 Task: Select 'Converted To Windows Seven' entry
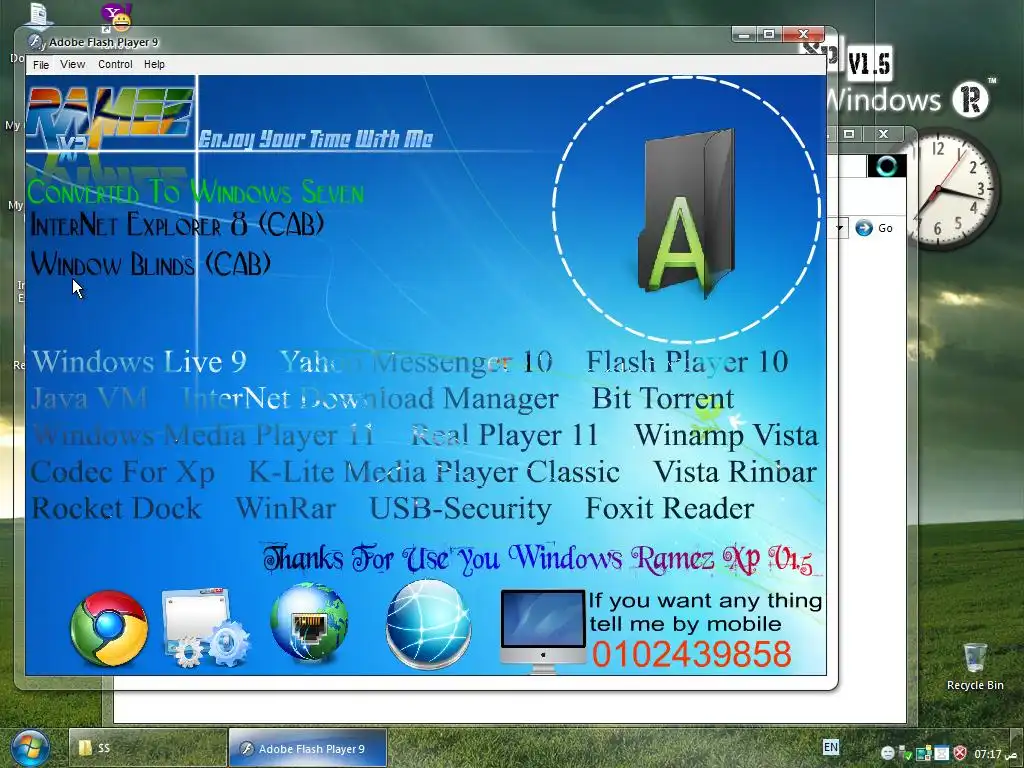(x=195, y=192)
